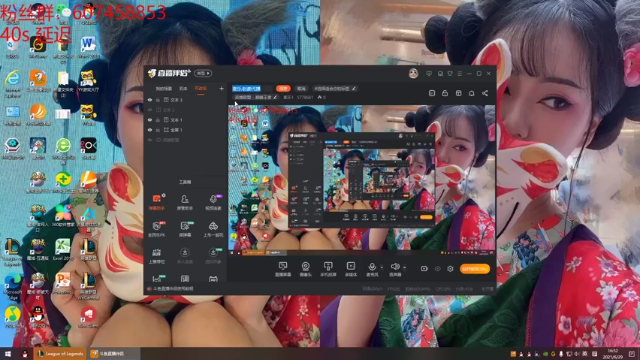This screenshot has width=640, height=360.
Task: Open the taskbar clock
Action: coord(613,353)
